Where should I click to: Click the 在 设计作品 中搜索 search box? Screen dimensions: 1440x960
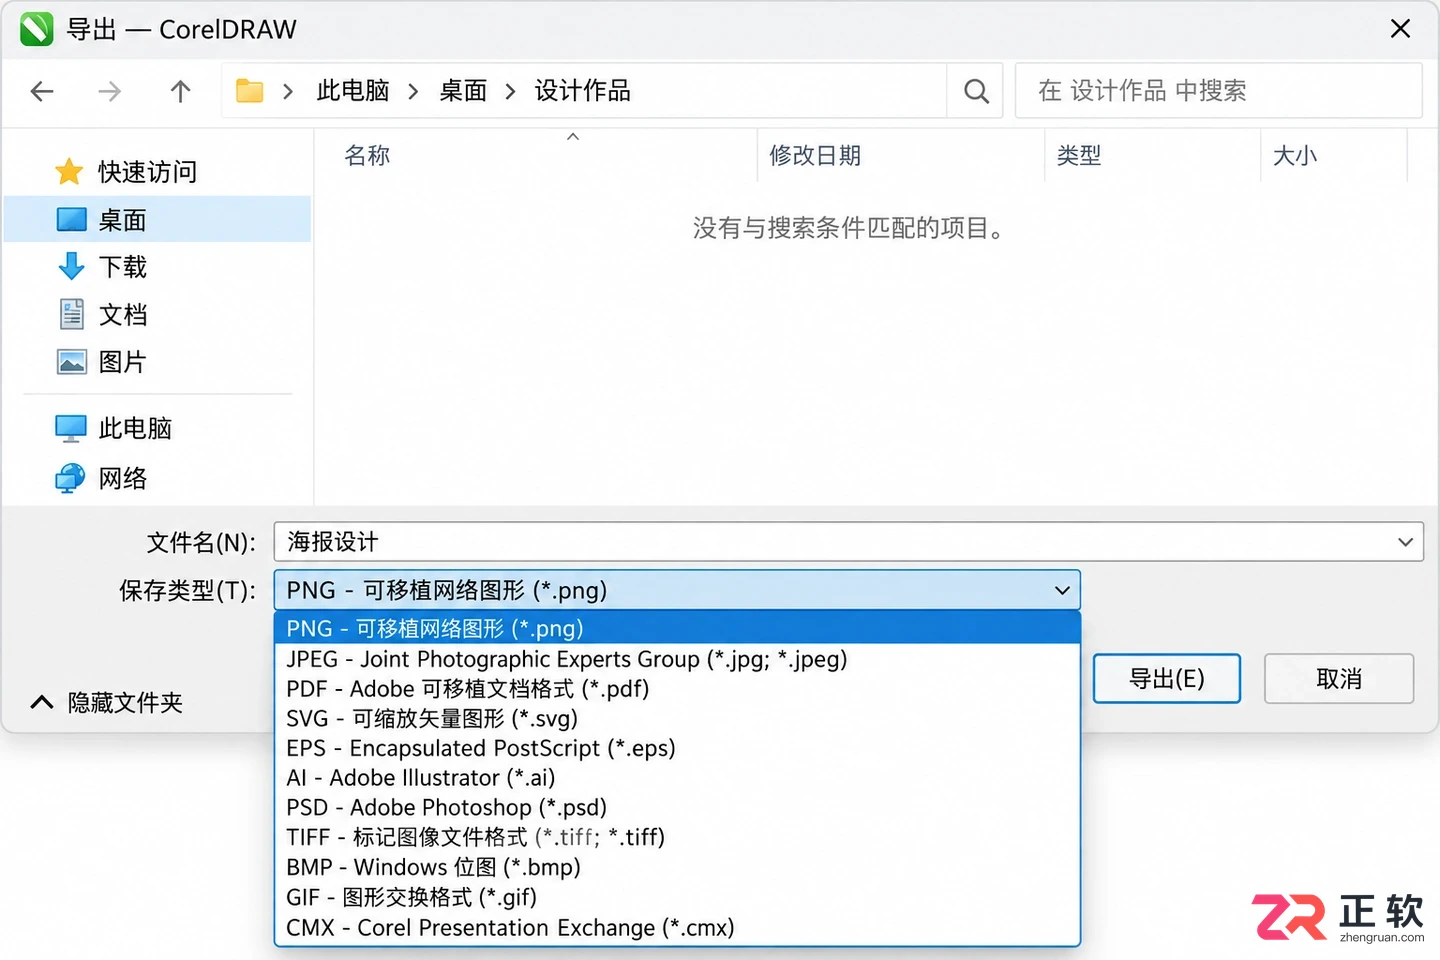point(1218,91)
